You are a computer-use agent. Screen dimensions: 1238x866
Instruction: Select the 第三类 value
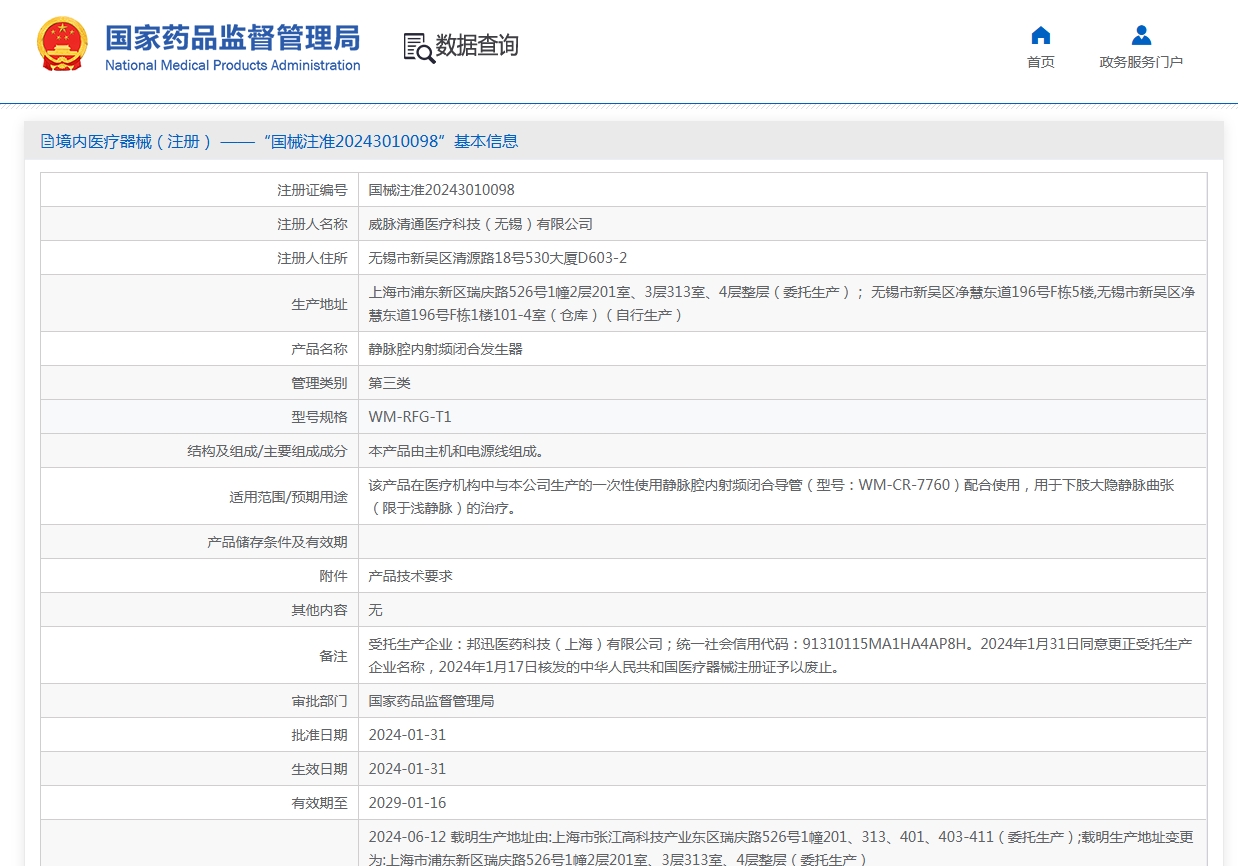pyautogui.click(x=389, y=383)
